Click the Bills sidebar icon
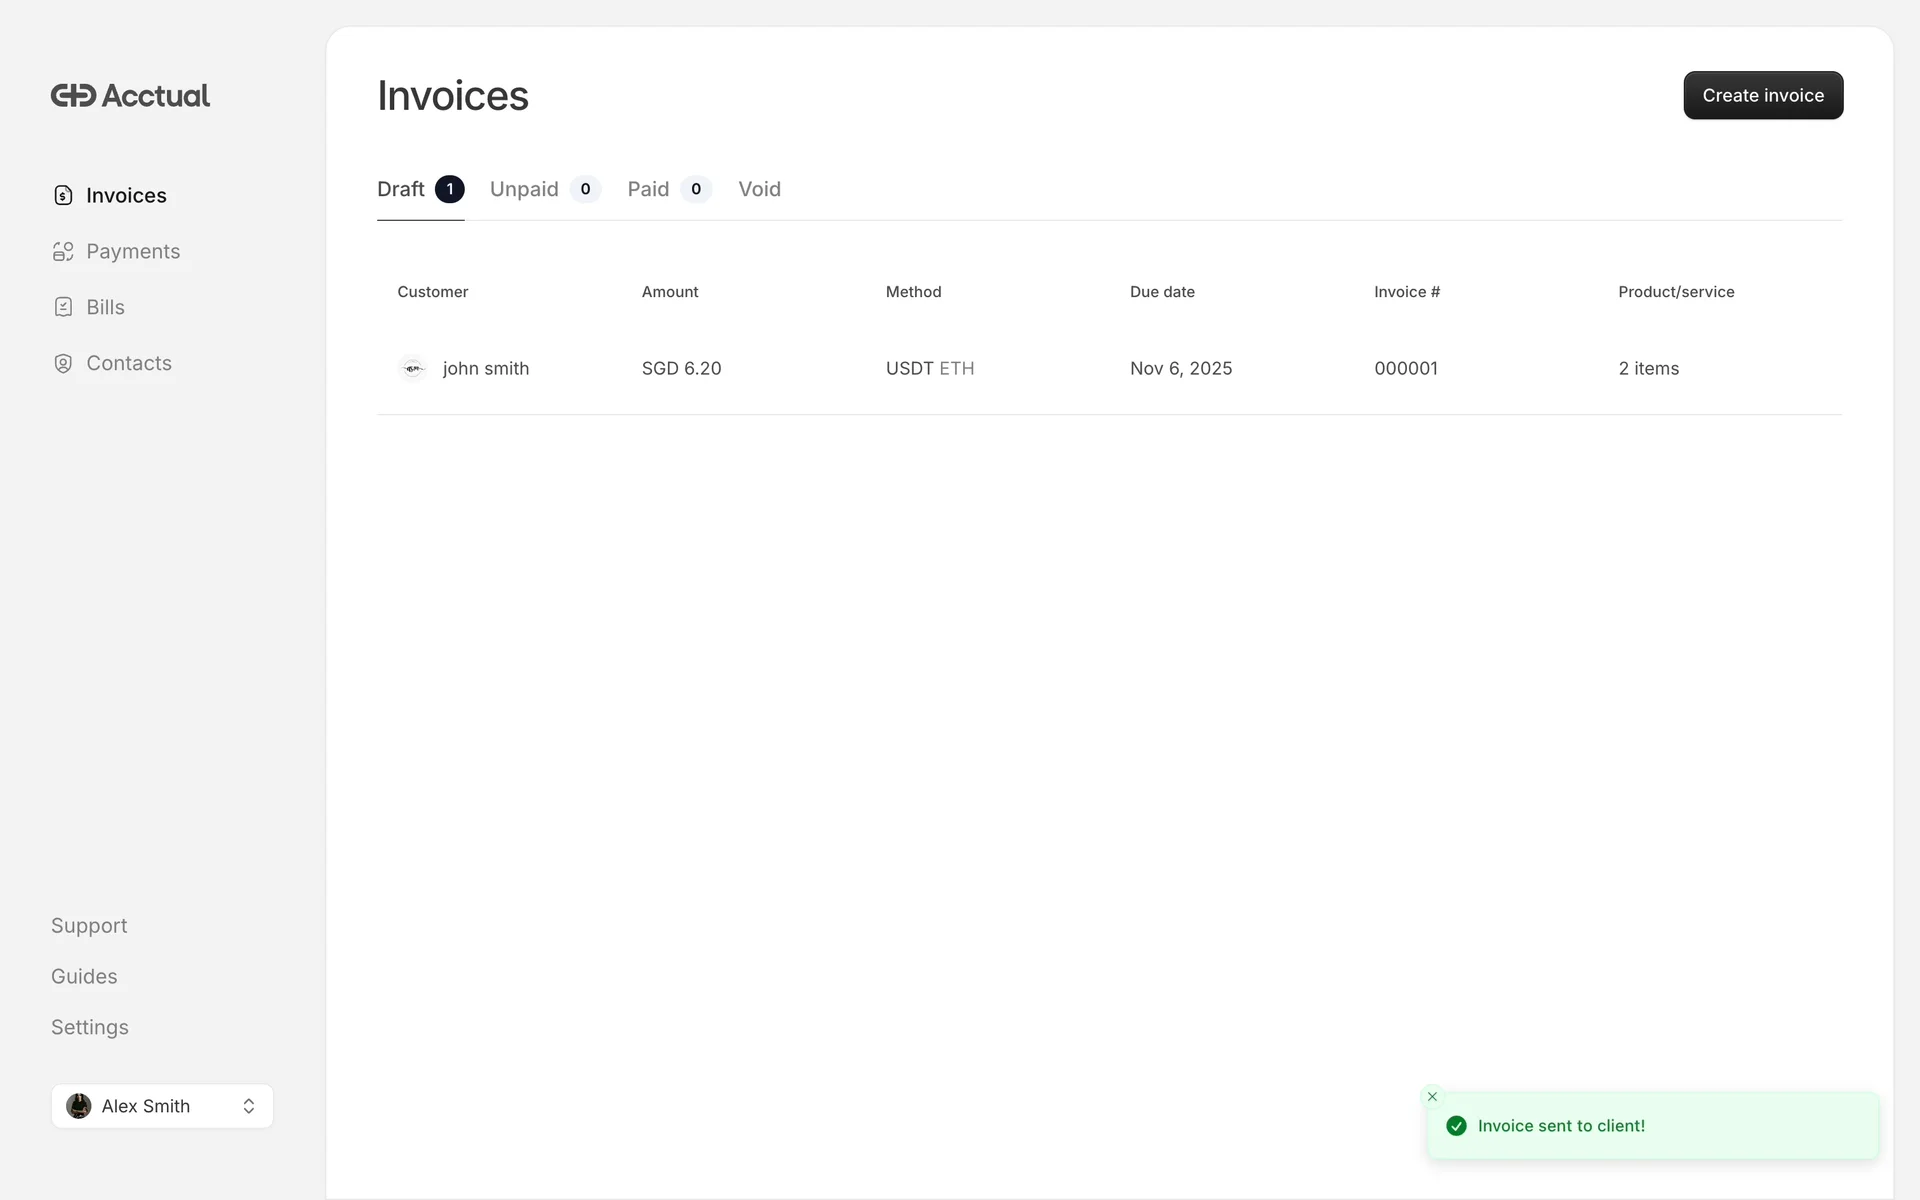Image resolution: width=1920 pixels, height=1200 pixels. click(63, 307)
